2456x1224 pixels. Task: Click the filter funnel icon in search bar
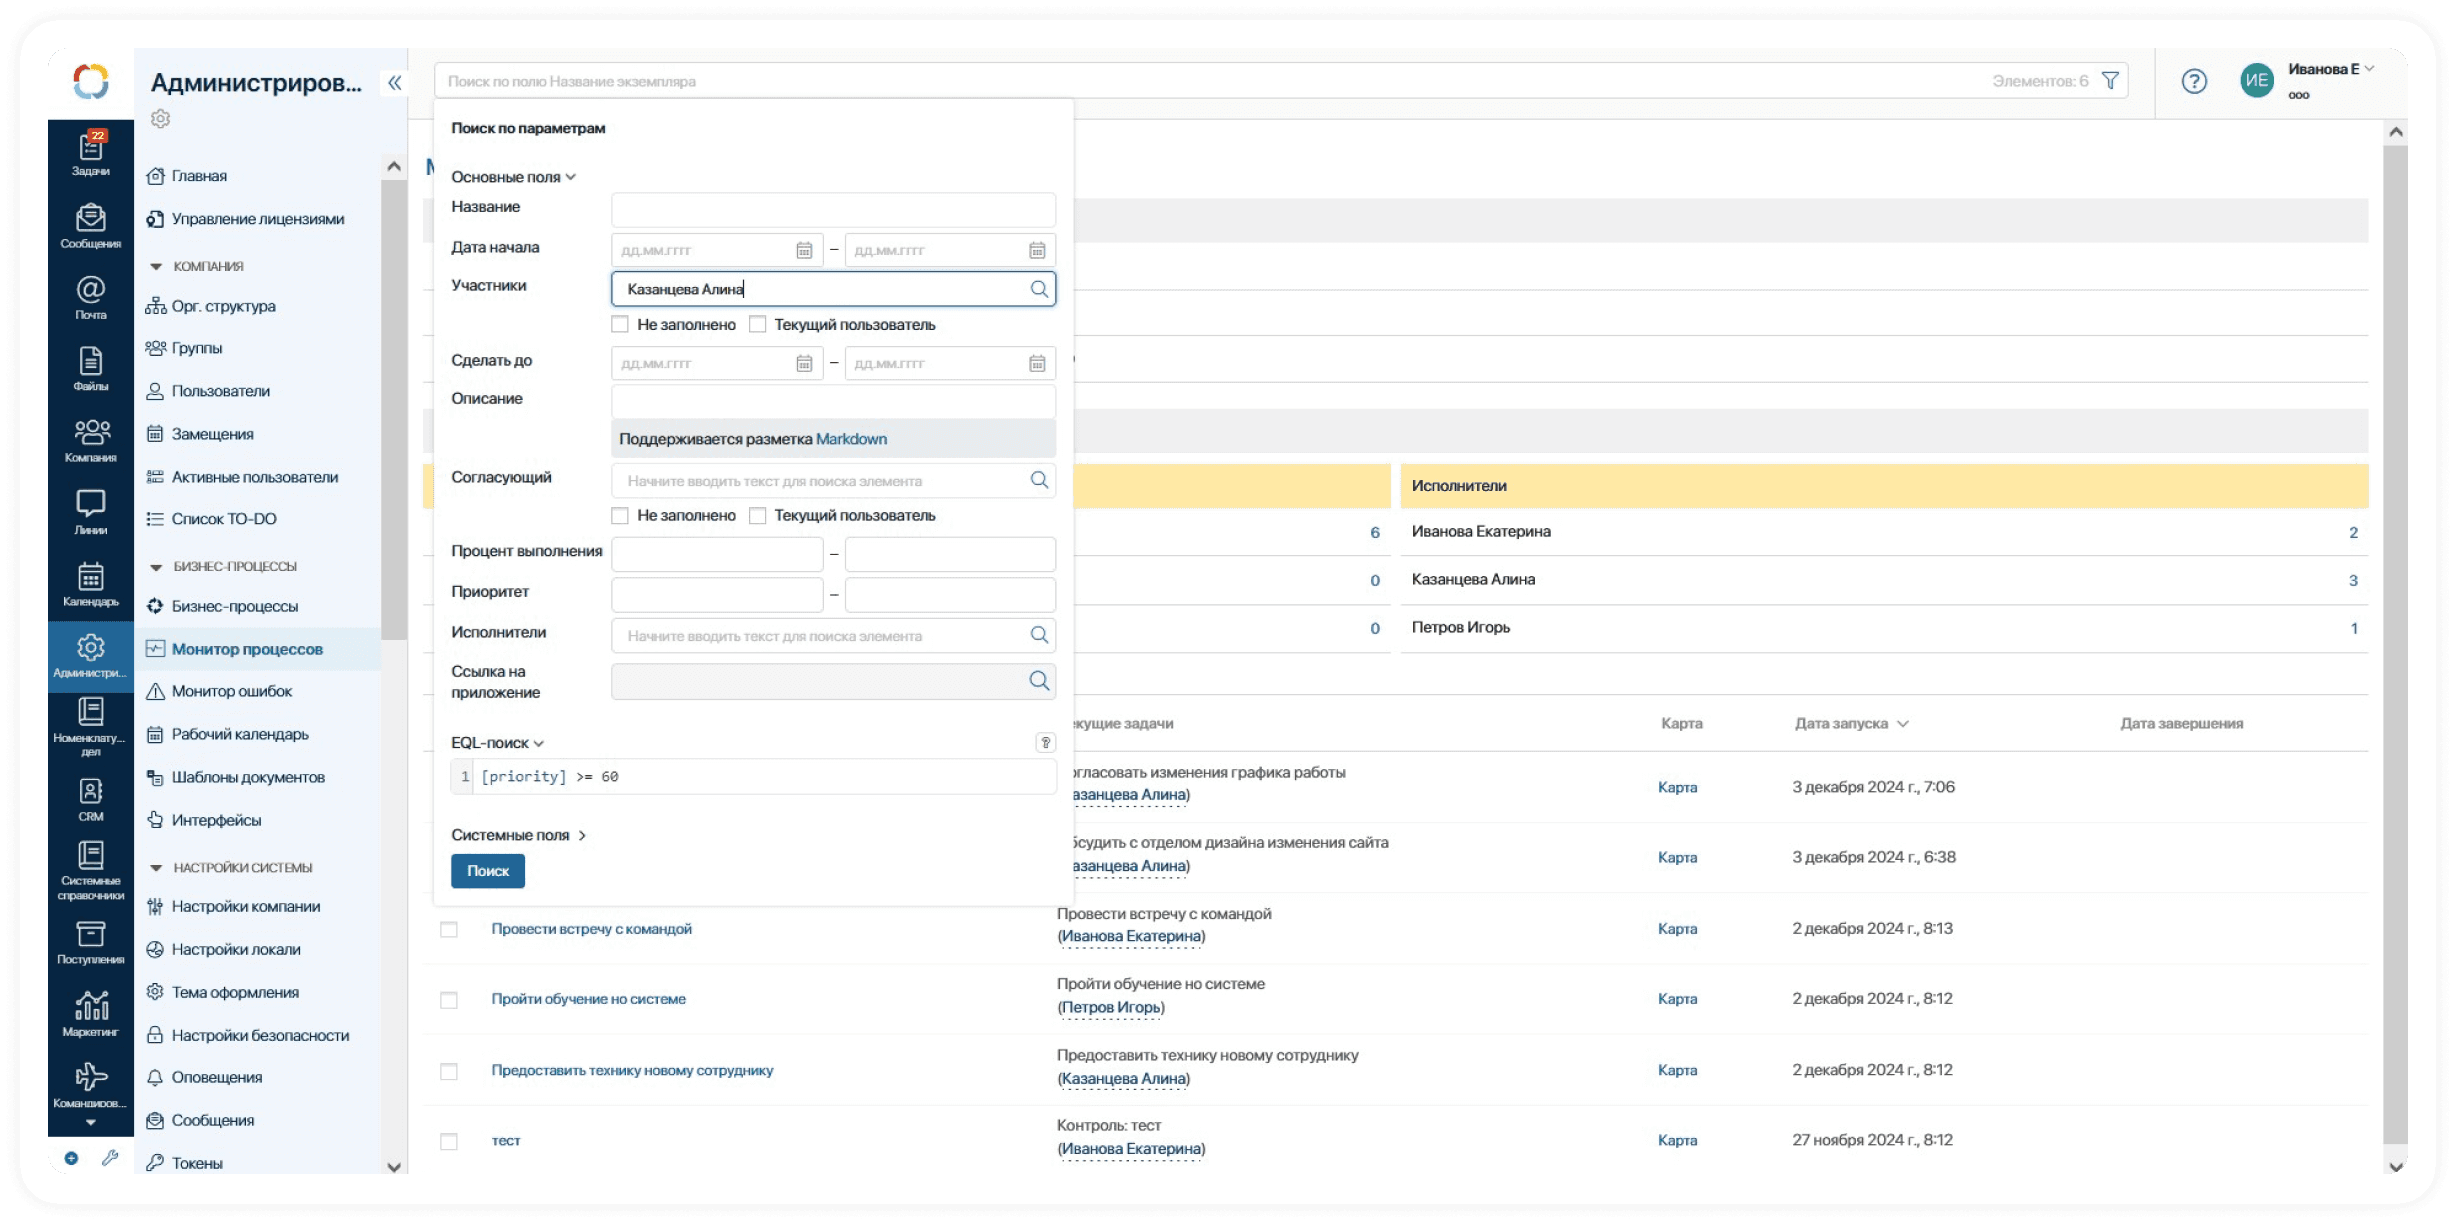coord(2110,81)
